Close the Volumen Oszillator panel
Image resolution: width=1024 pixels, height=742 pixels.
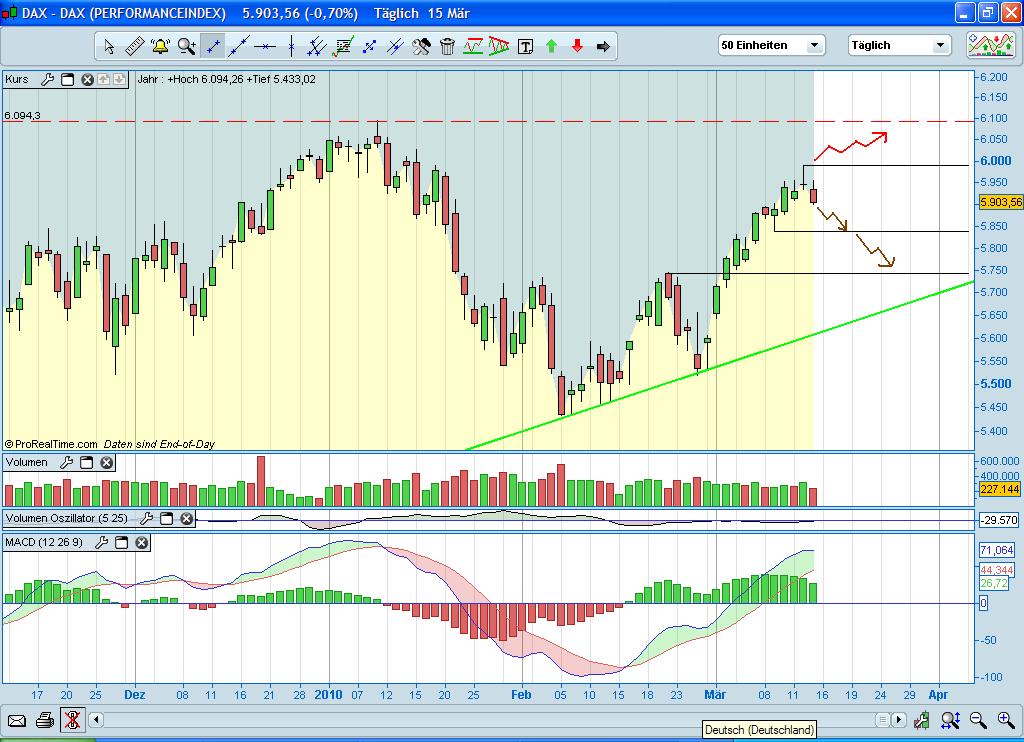point(187,519)
